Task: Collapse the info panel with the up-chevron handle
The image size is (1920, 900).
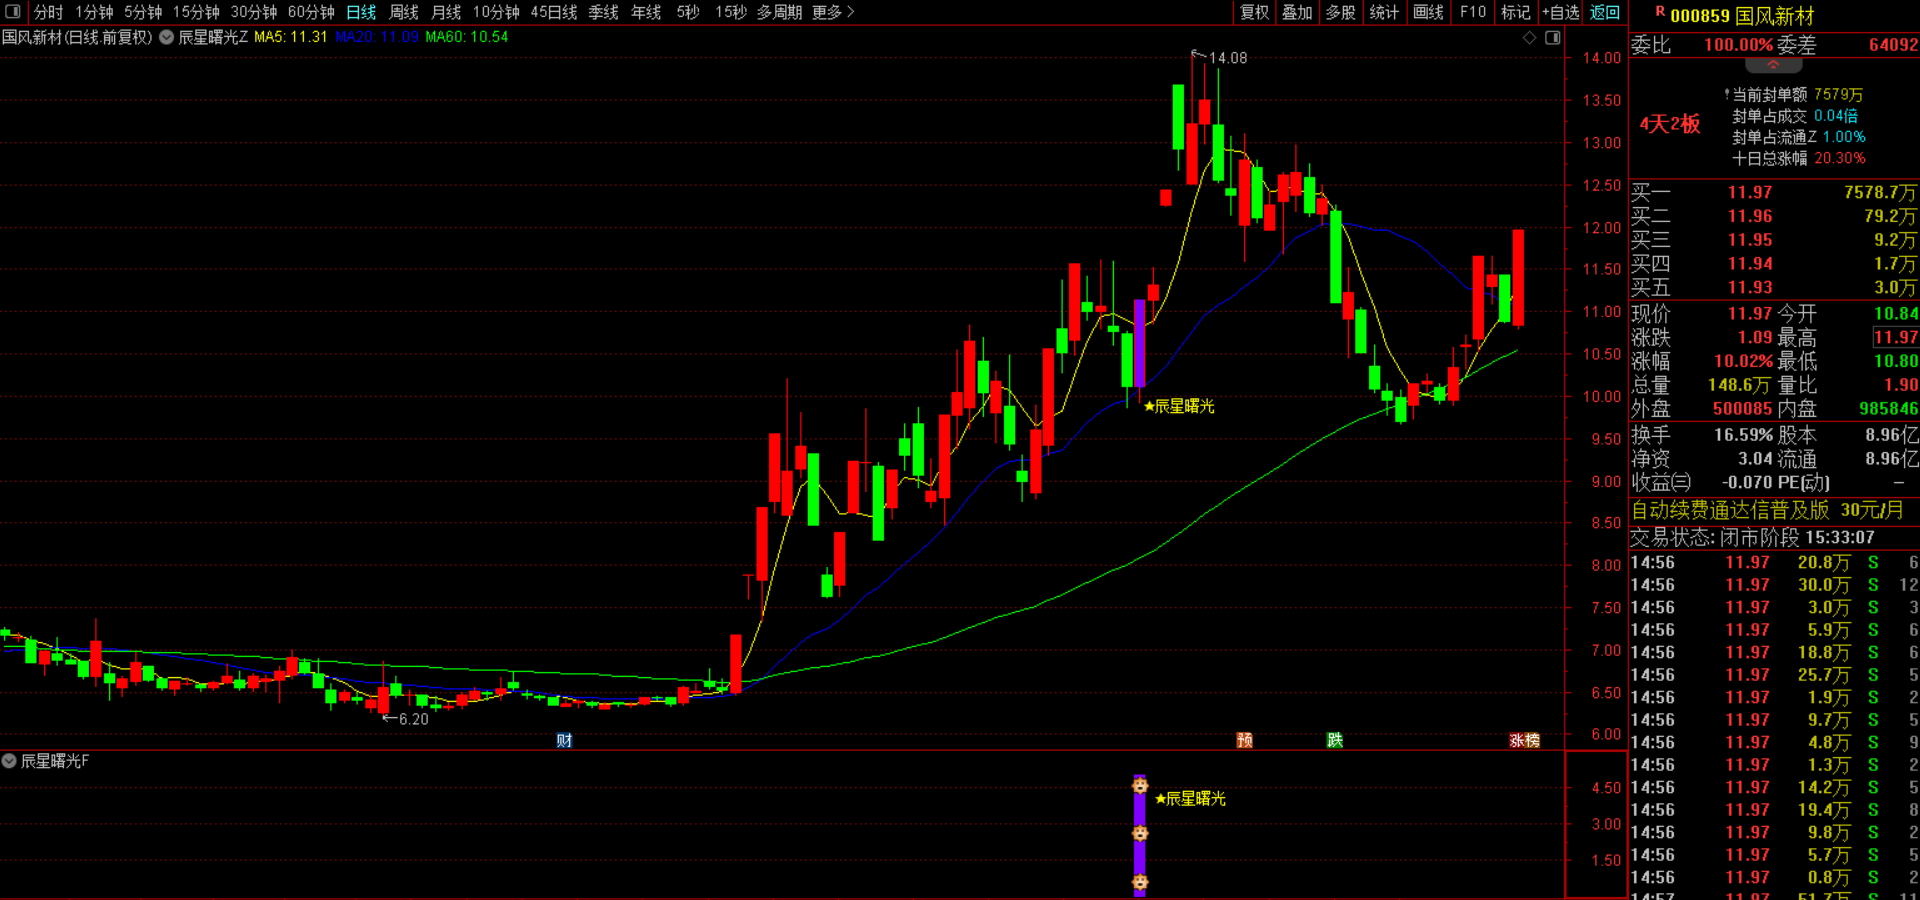Action: (x=1773, y=65)
